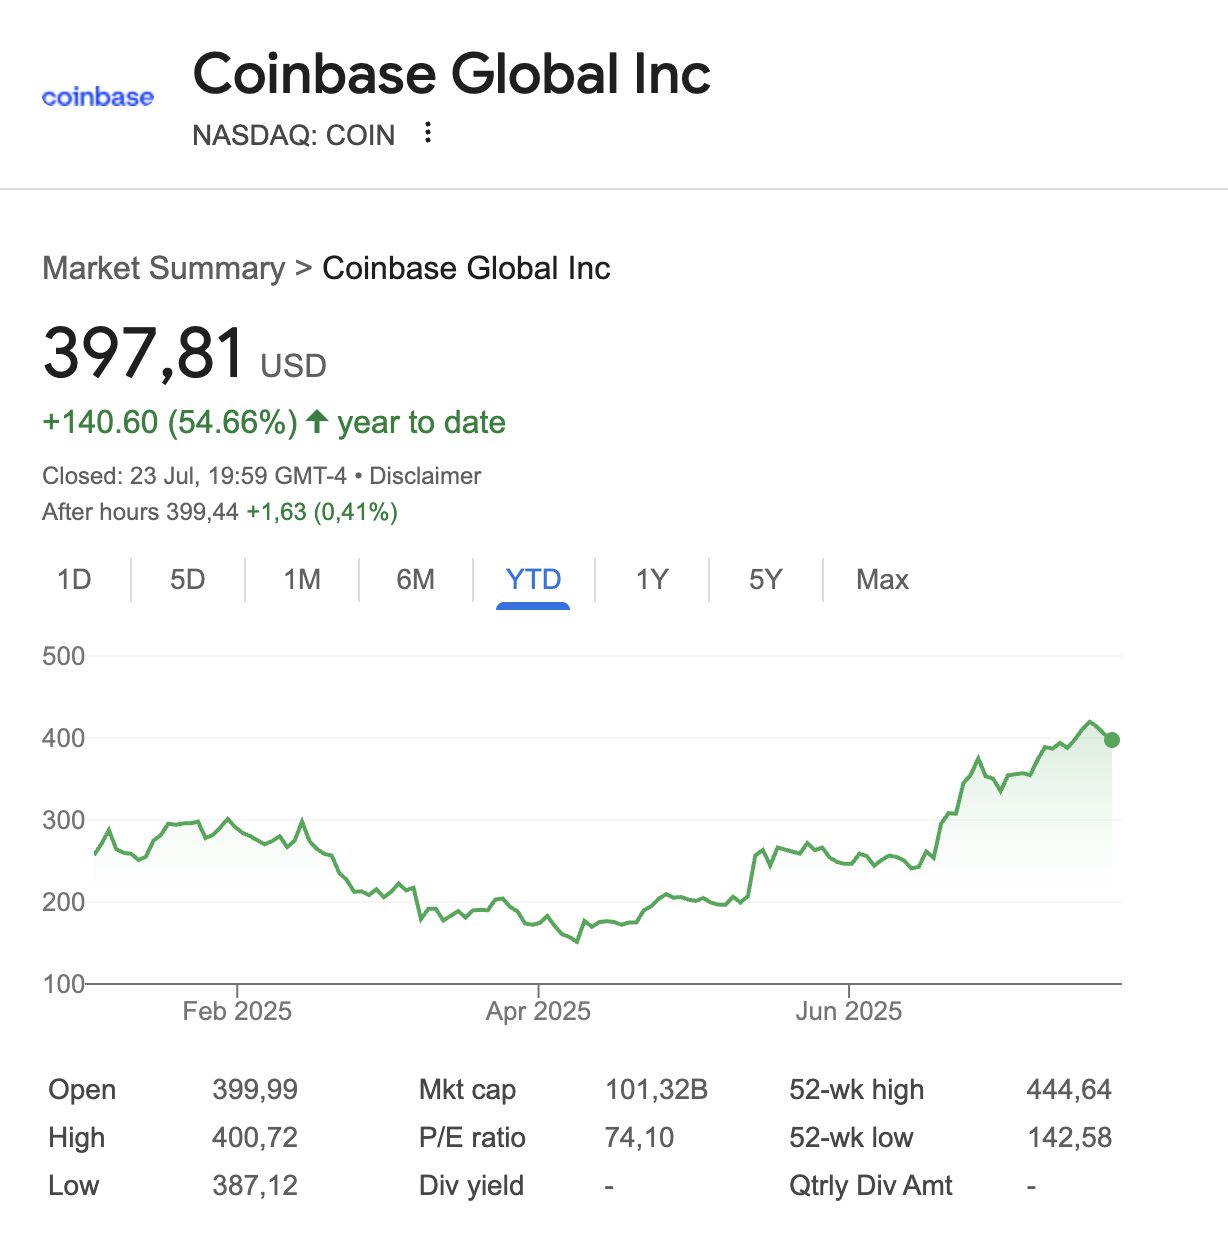Select the Max time range
The height and width of the screenshot is (1238, 1228).
tap(882, 580)
